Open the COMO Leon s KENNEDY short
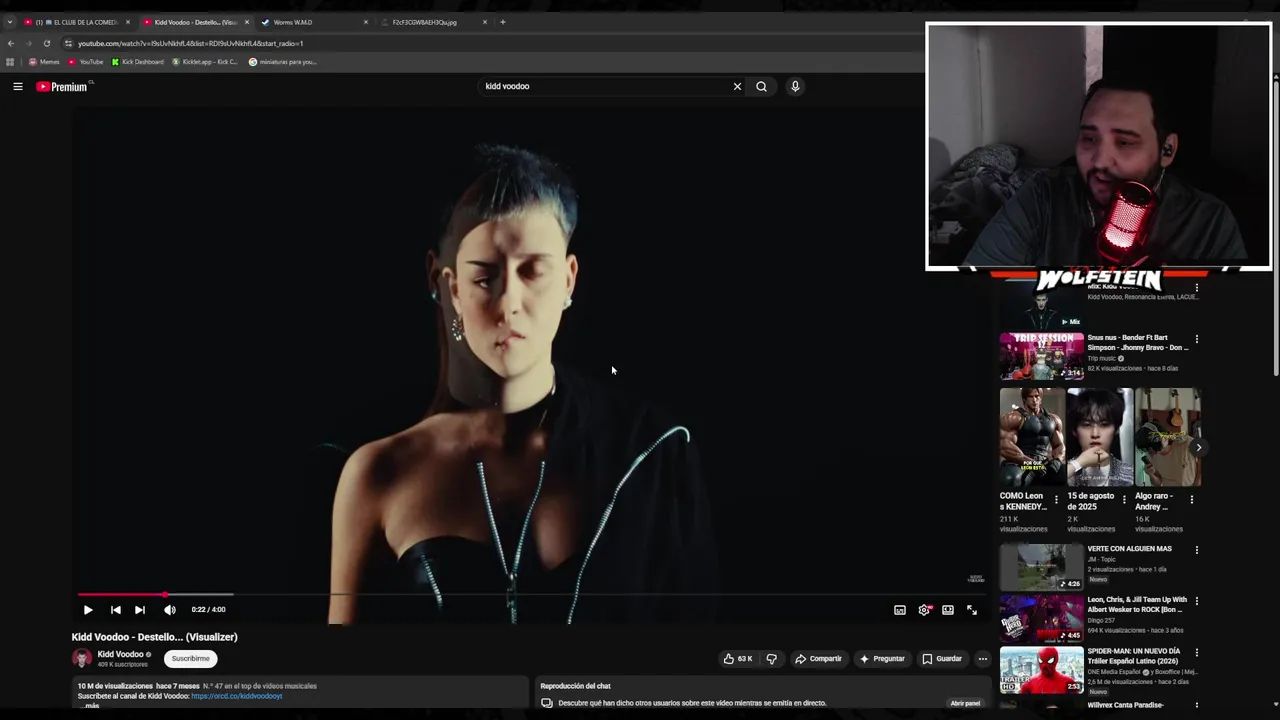 coord(1032,437)
